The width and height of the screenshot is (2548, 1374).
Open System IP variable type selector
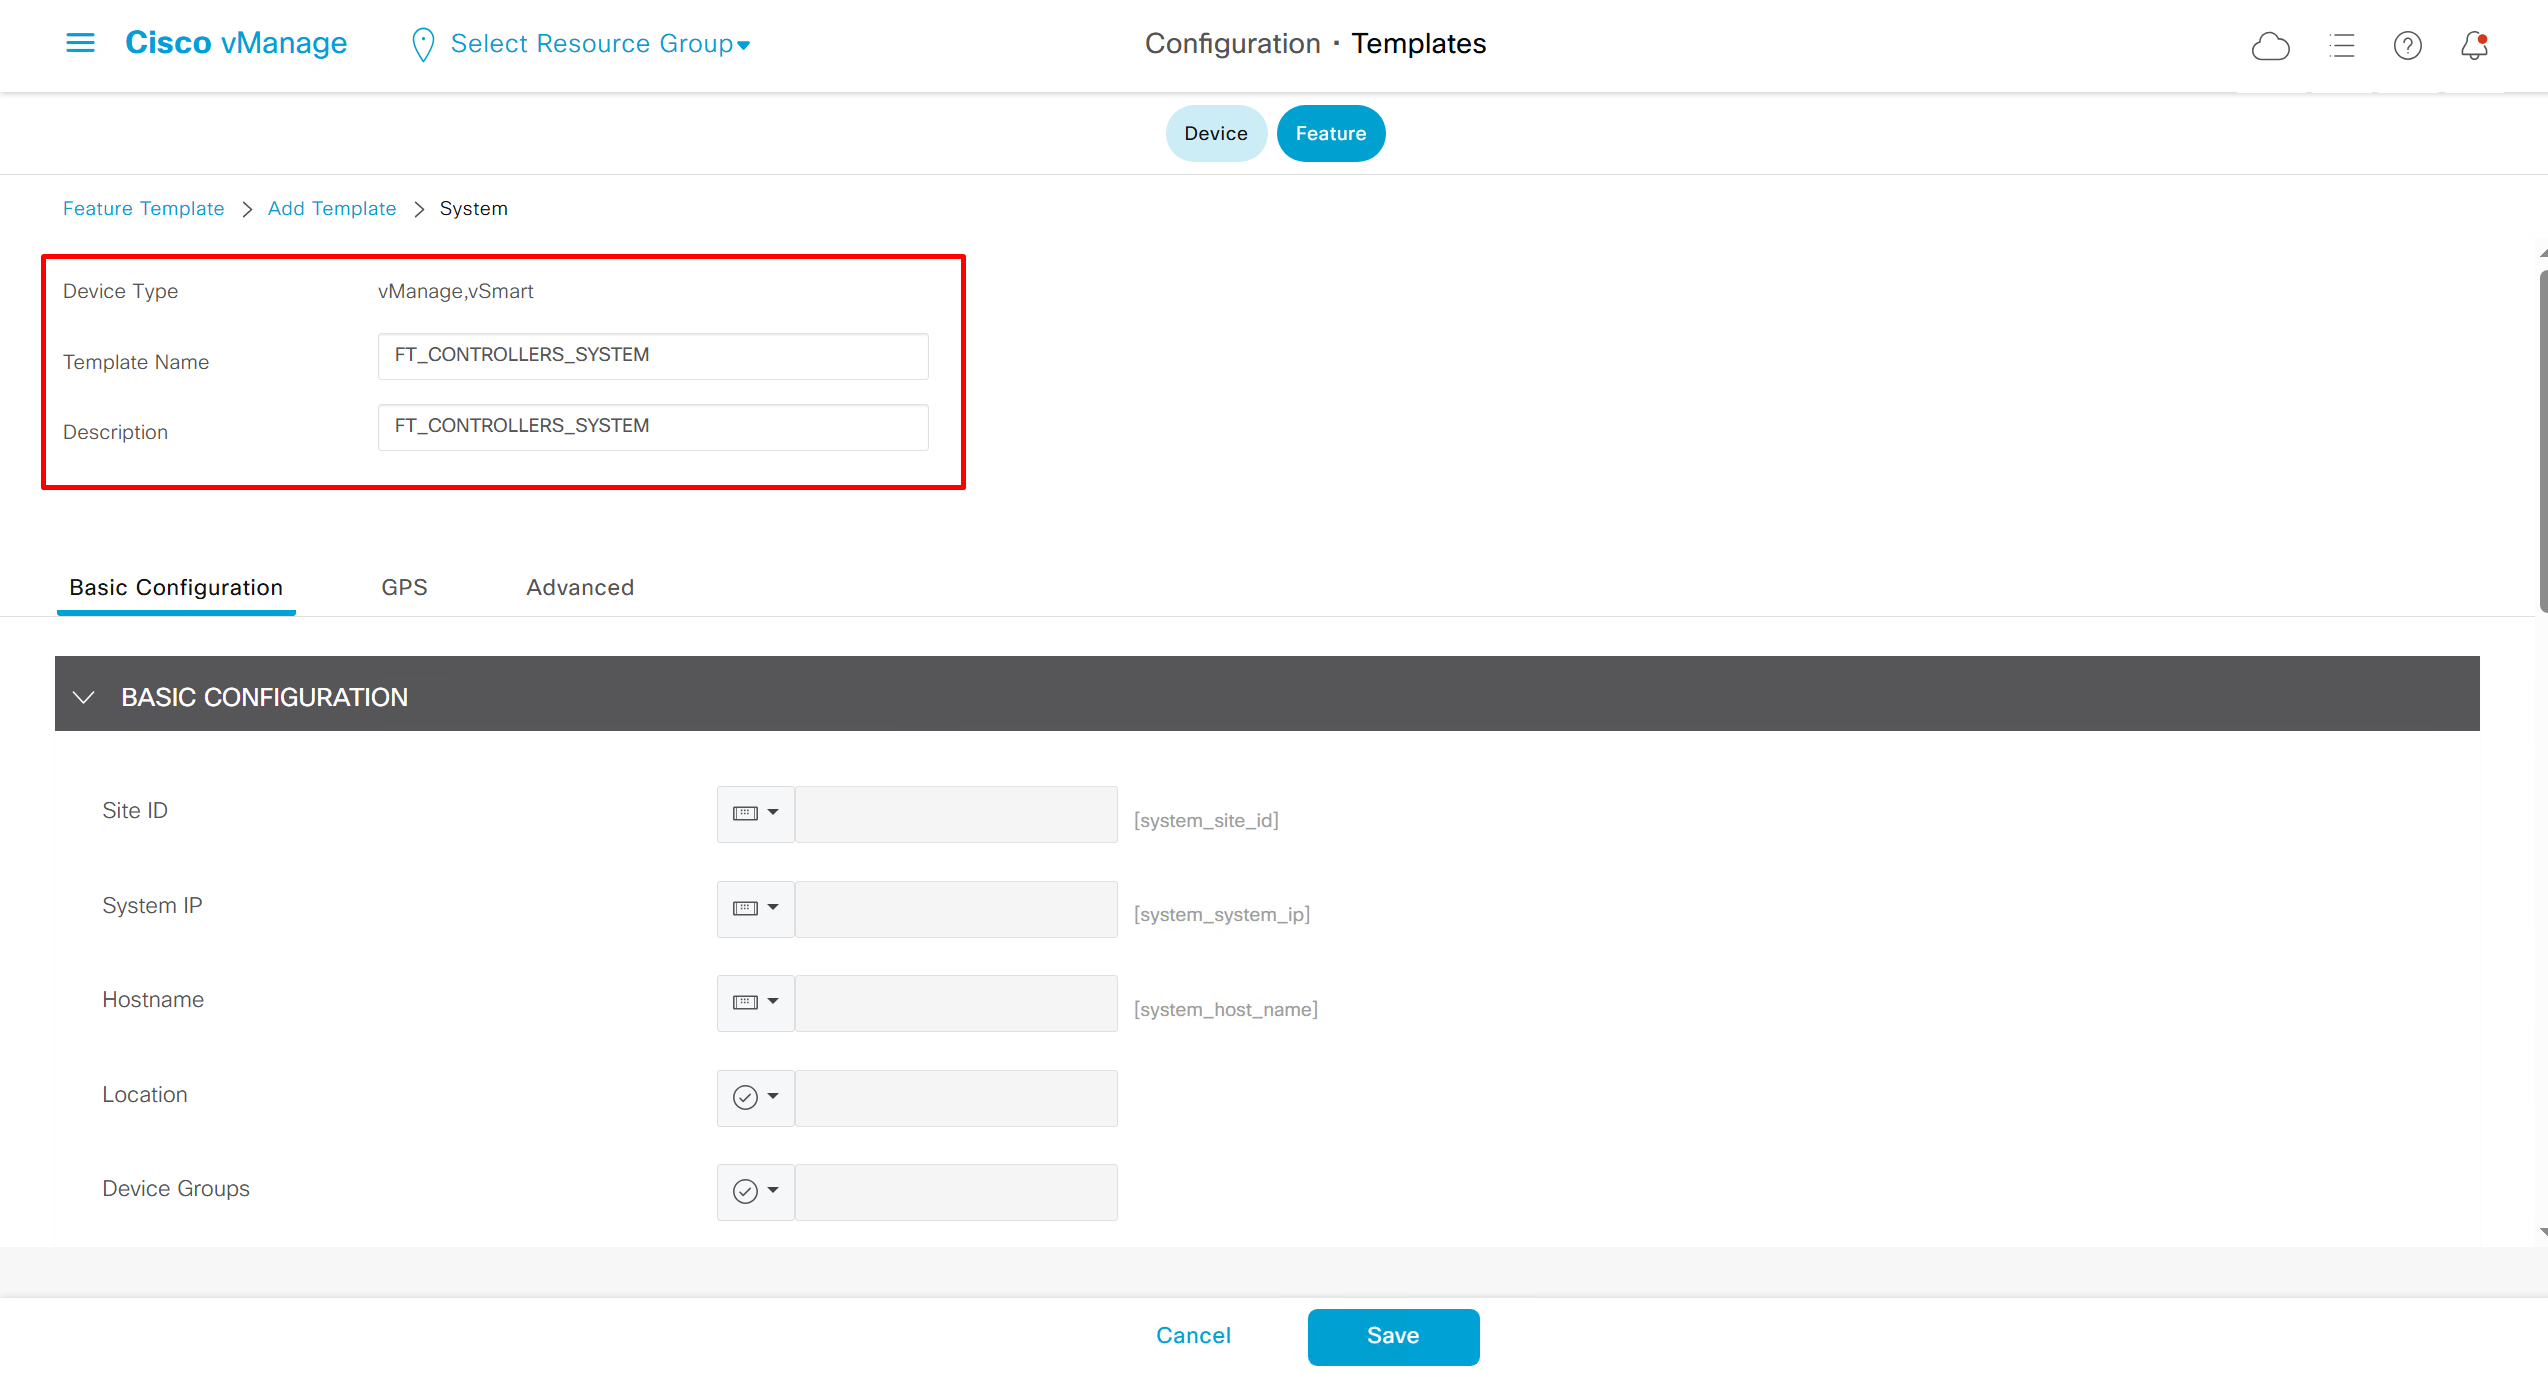point(755,908)
